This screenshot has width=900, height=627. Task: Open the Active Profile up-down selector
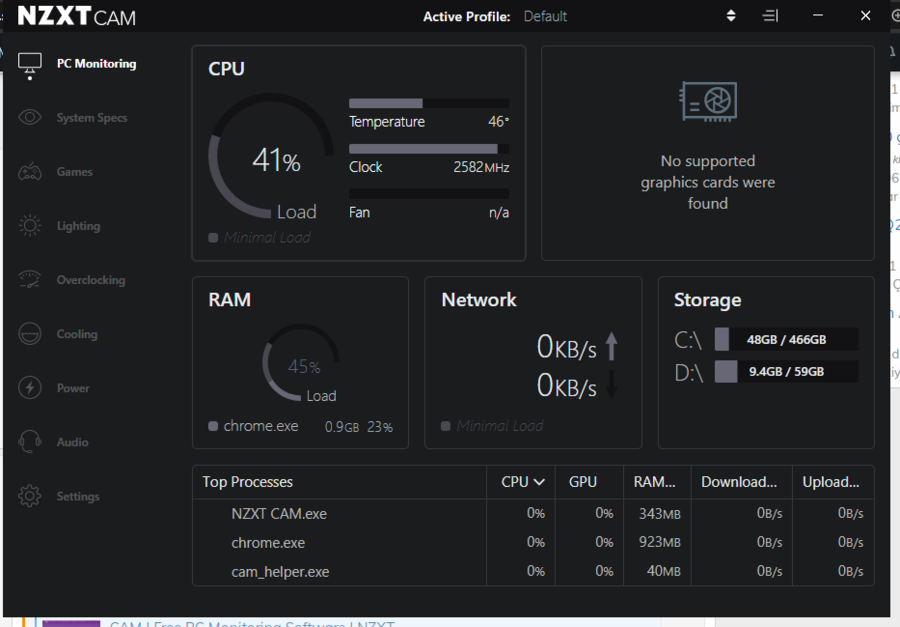(x=731, y=16)
